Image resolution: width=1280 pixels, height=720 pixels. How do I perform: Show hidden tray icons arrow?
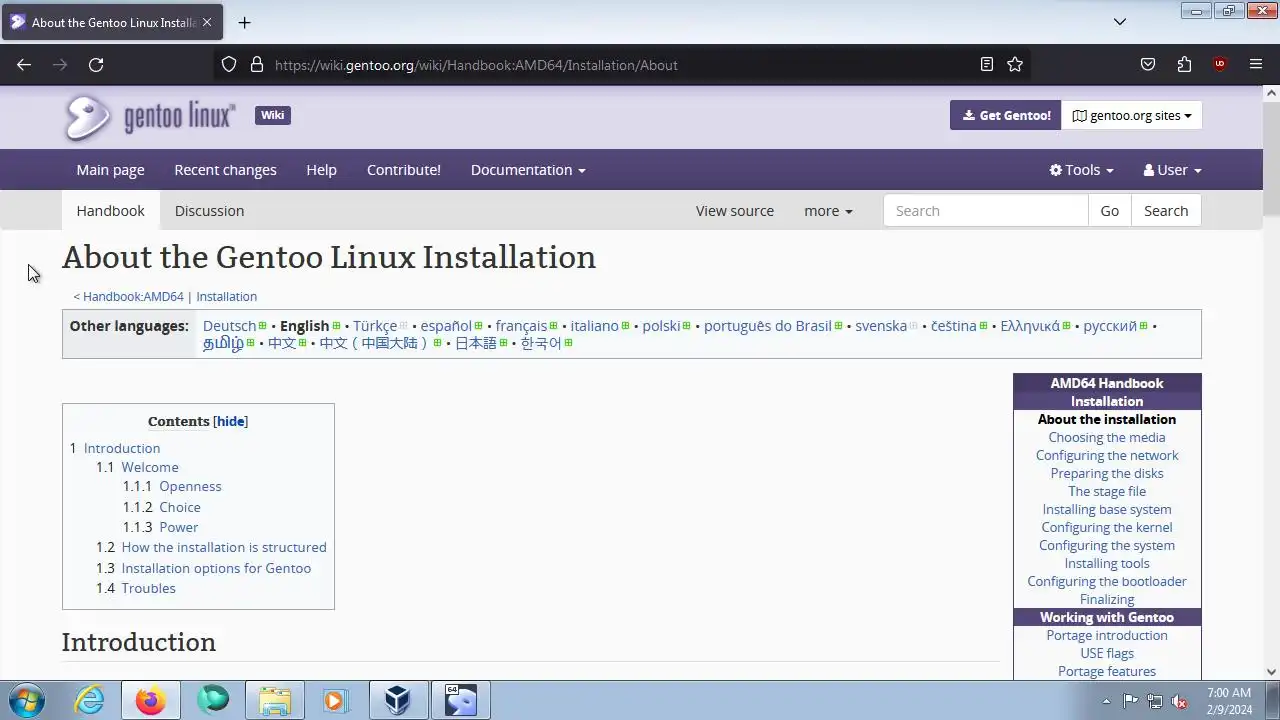pyautogui.click(x=1106, y=701)
